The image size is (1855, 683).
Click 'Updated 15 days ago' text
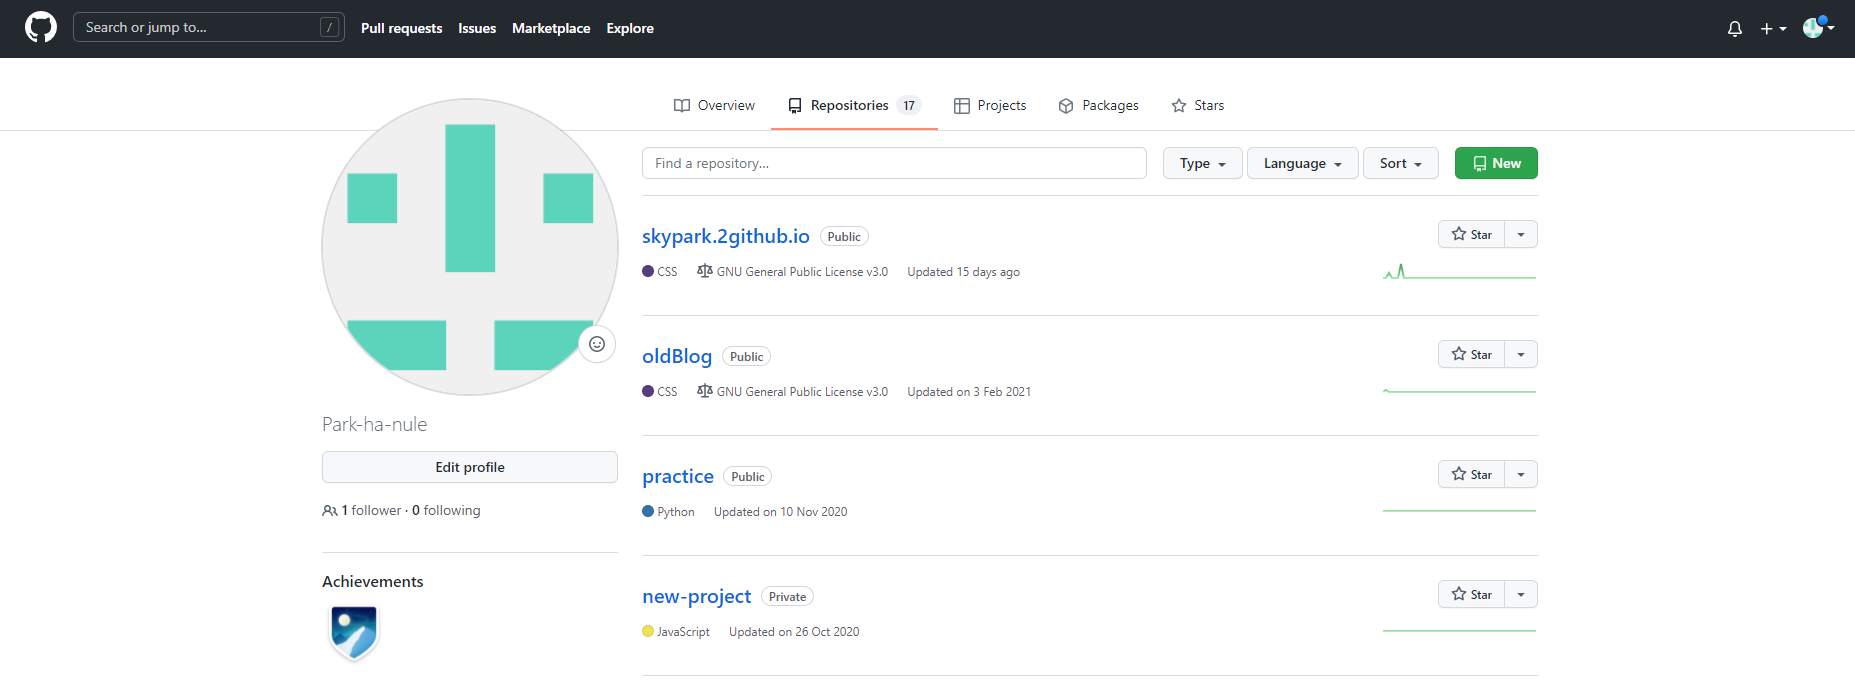pyautogui.click(x=963, y=272)
